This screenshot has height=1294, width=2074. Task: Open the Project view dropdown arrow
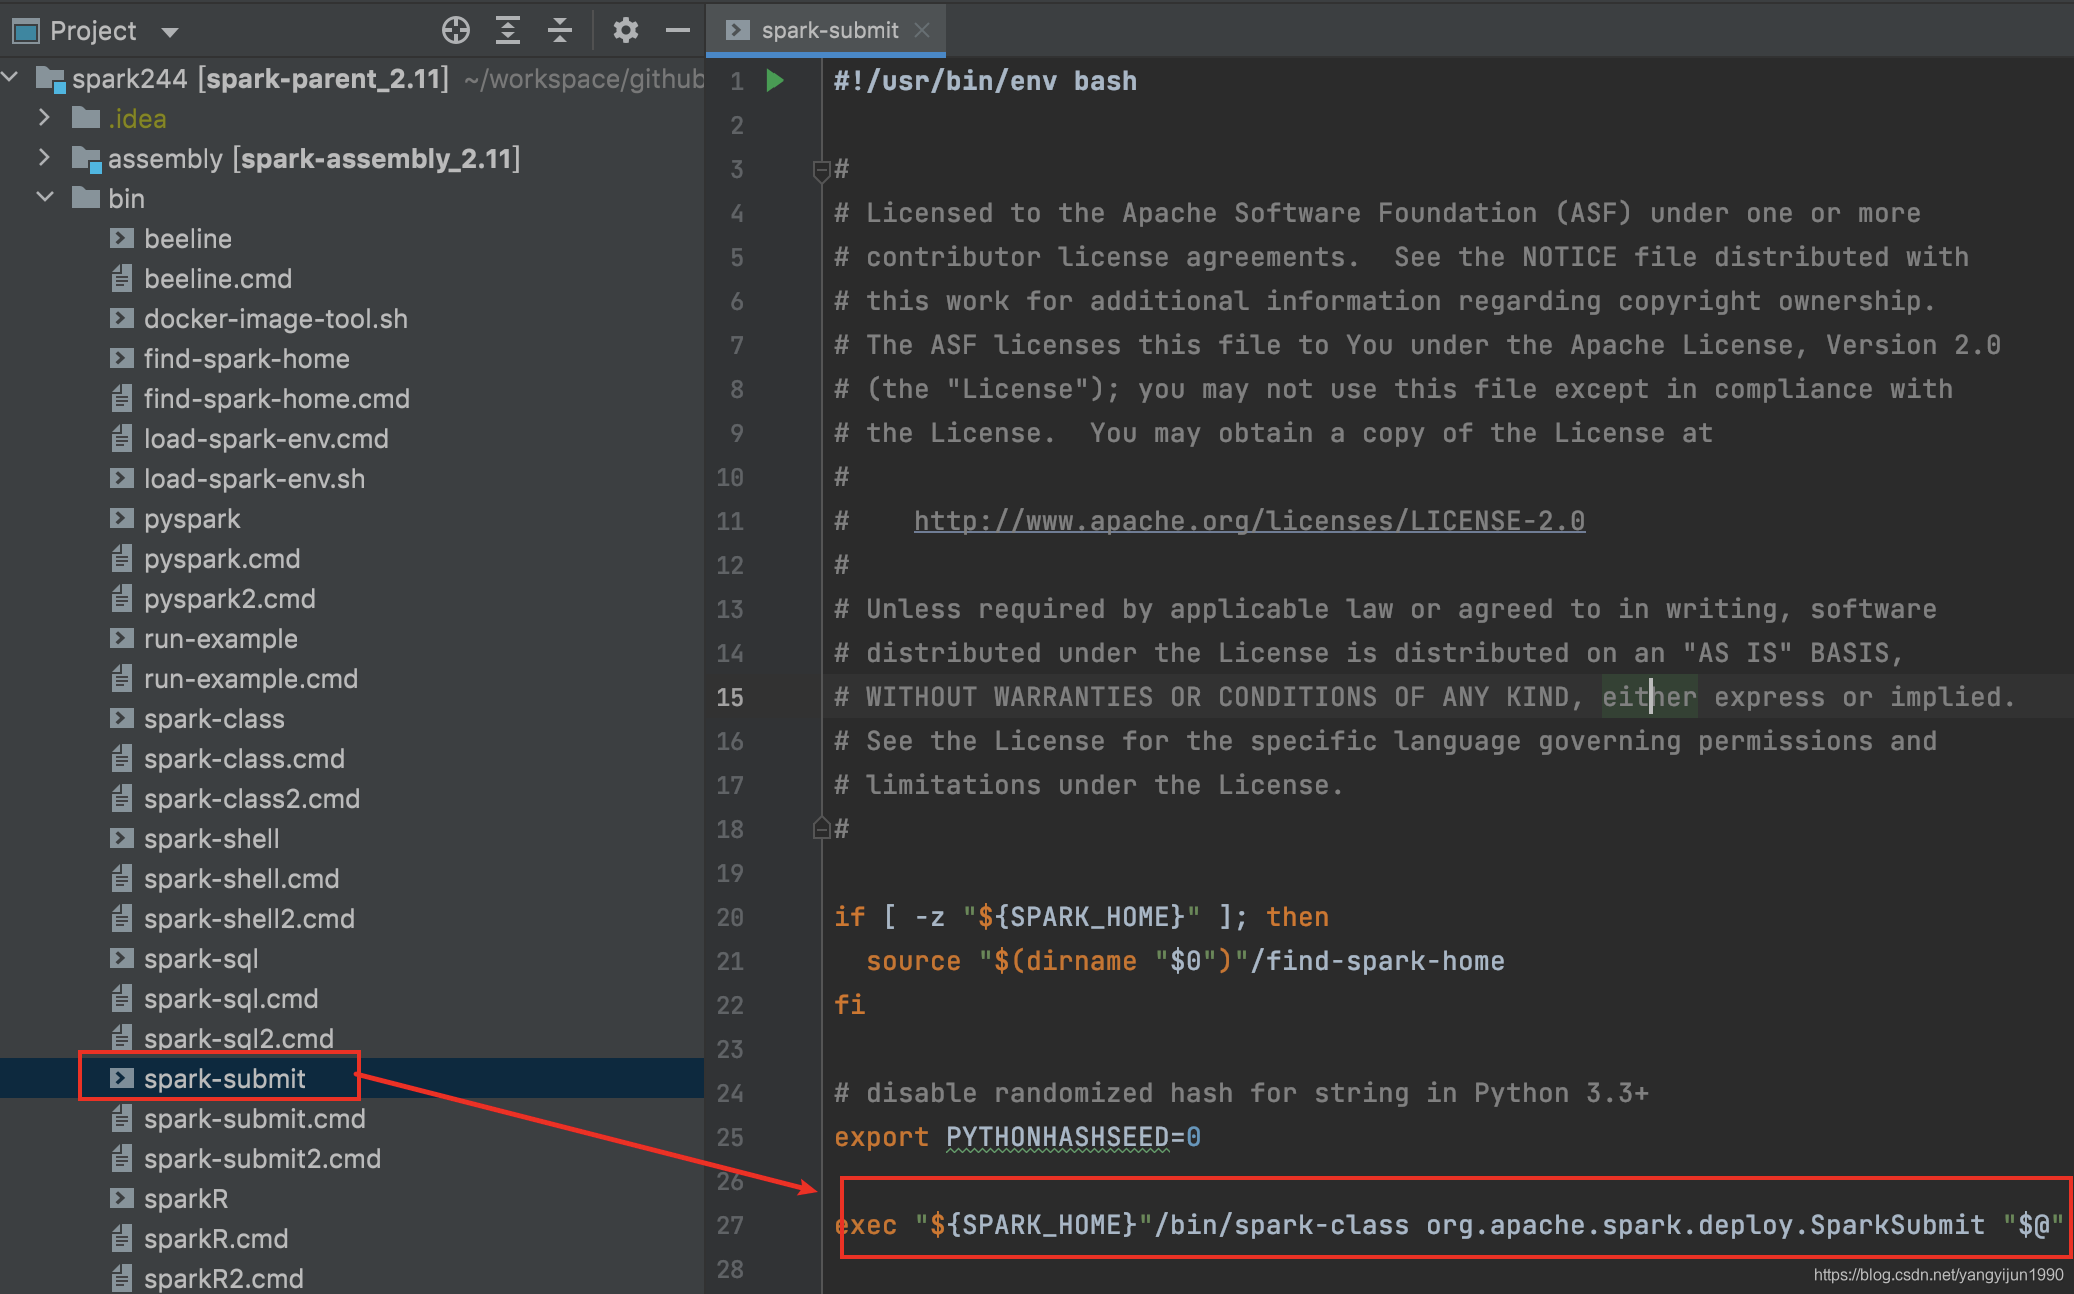click(170, 32)
